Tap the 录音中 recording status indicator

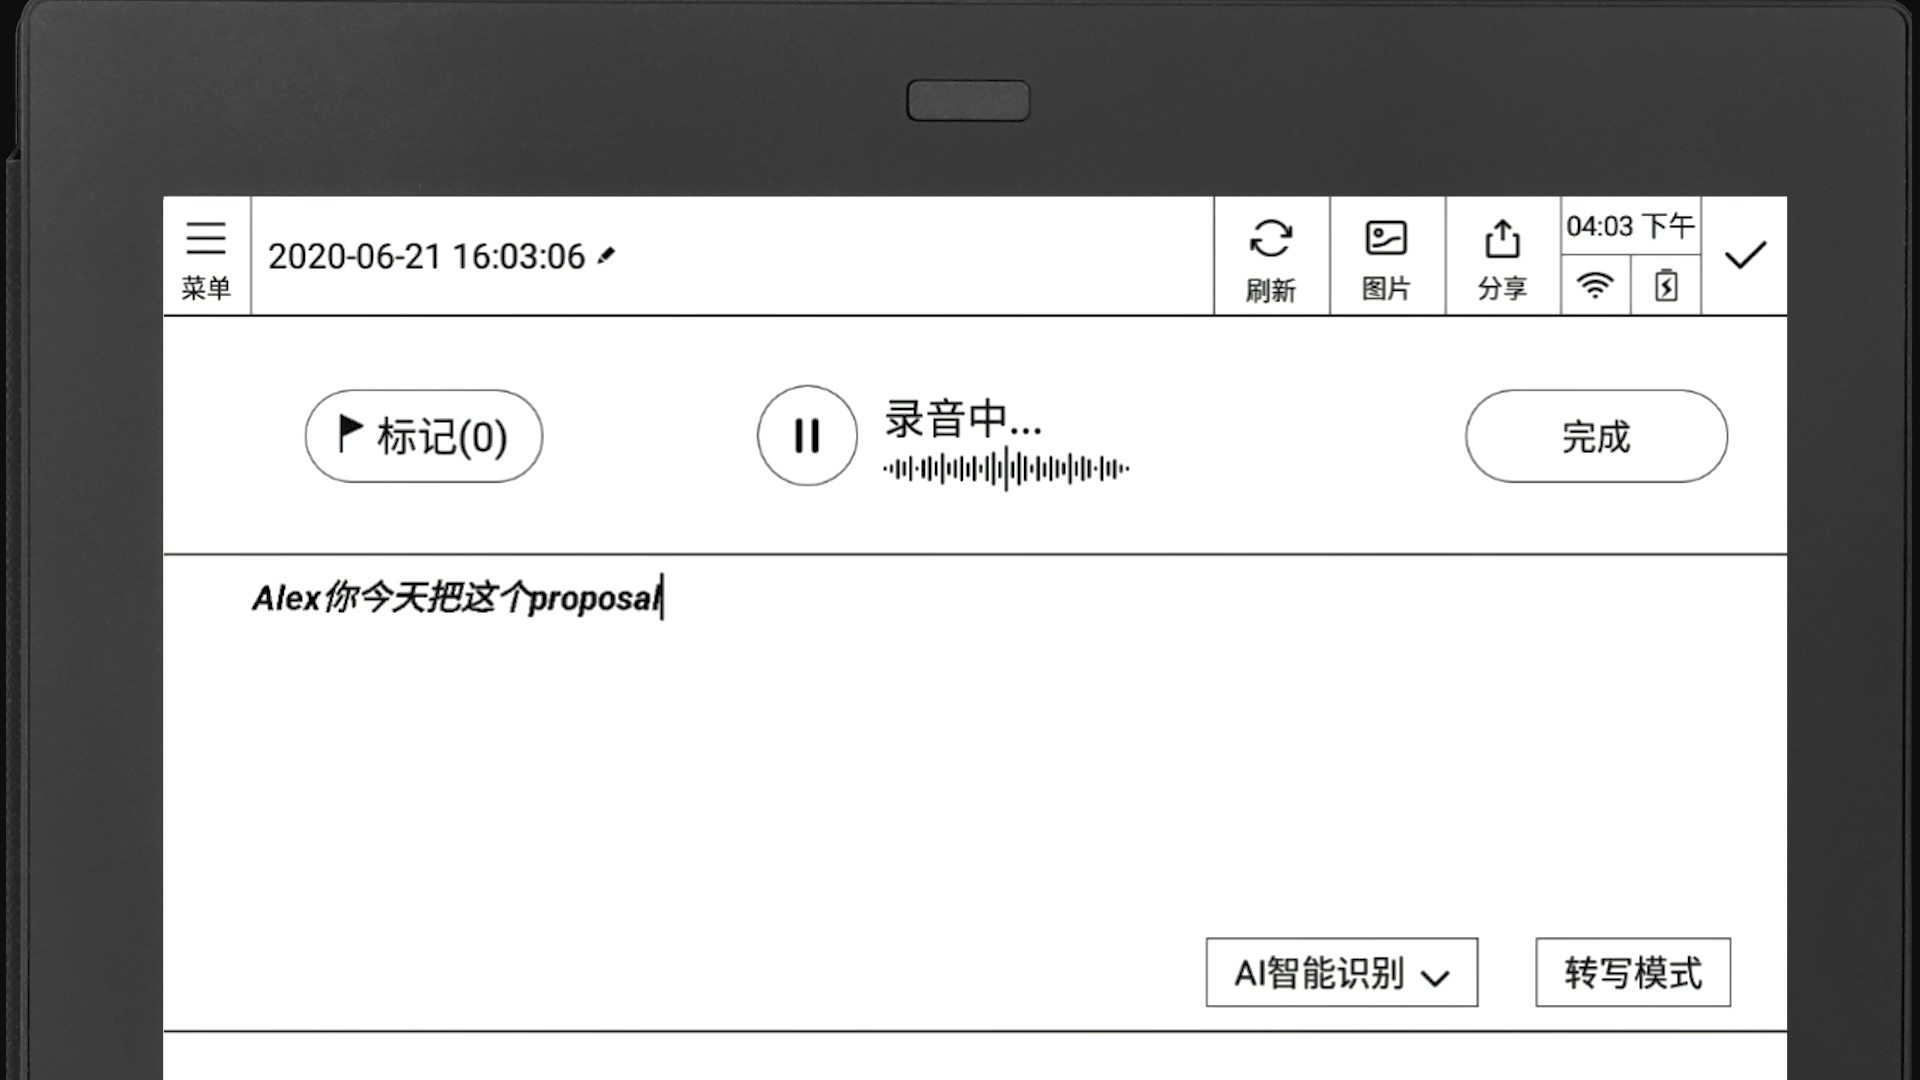coord(963,418)
